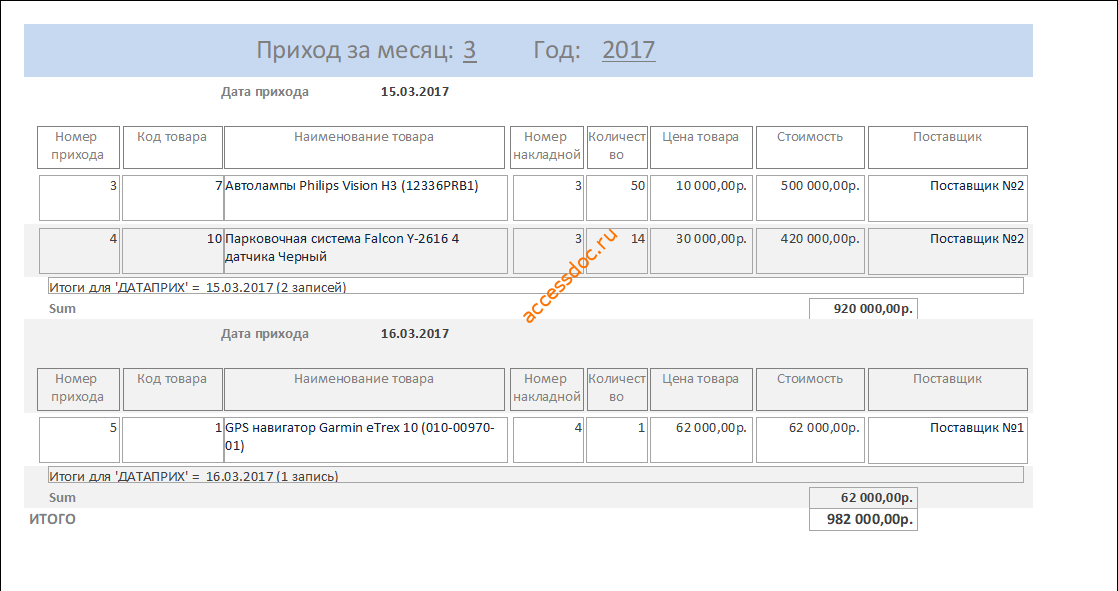The image size is (1118, 591).
Task: Click the 'Наименование товара' header in the 16.03.2017 group
Action: point(364,389)
